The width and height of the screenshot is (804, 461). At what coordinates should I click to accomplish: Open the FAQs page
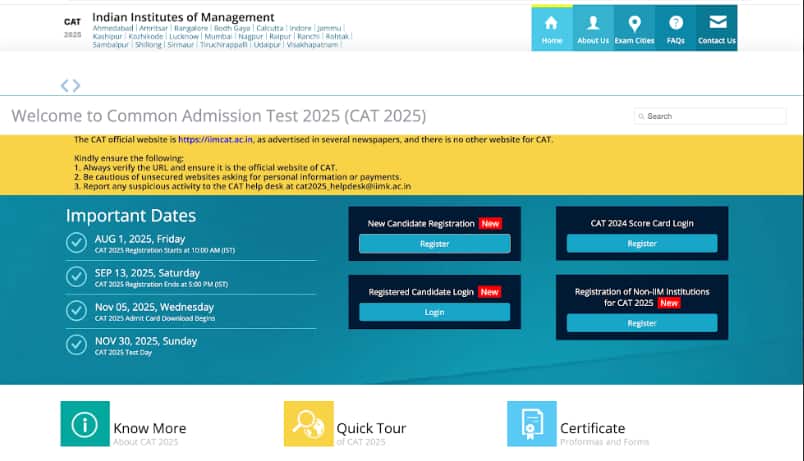point(675,28)
